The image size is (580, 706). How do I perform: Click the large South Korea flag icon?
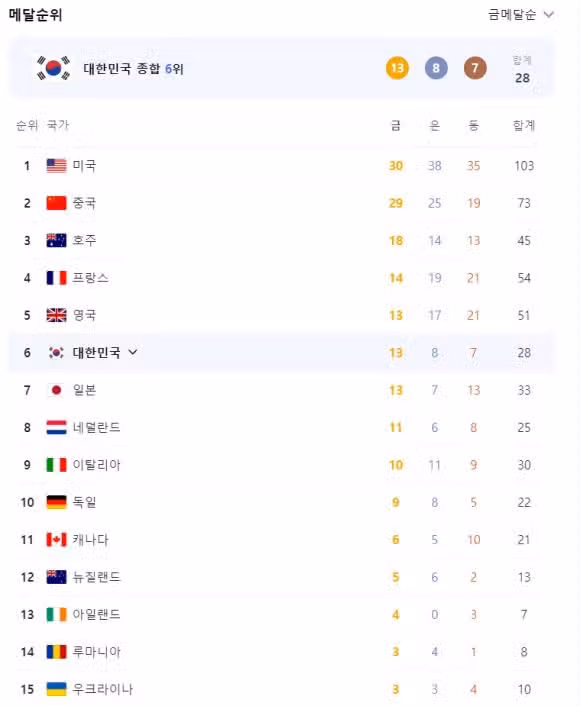coord(54,68)
